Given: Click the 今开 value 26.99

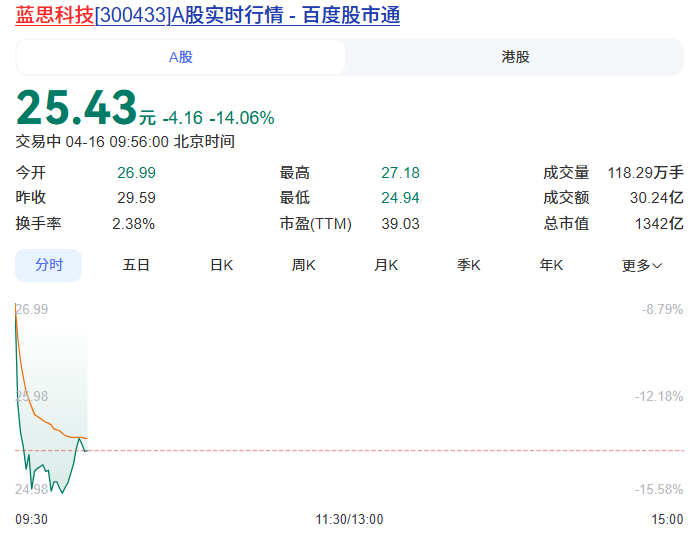Looking at the screenshot, I should pos(136,172).
